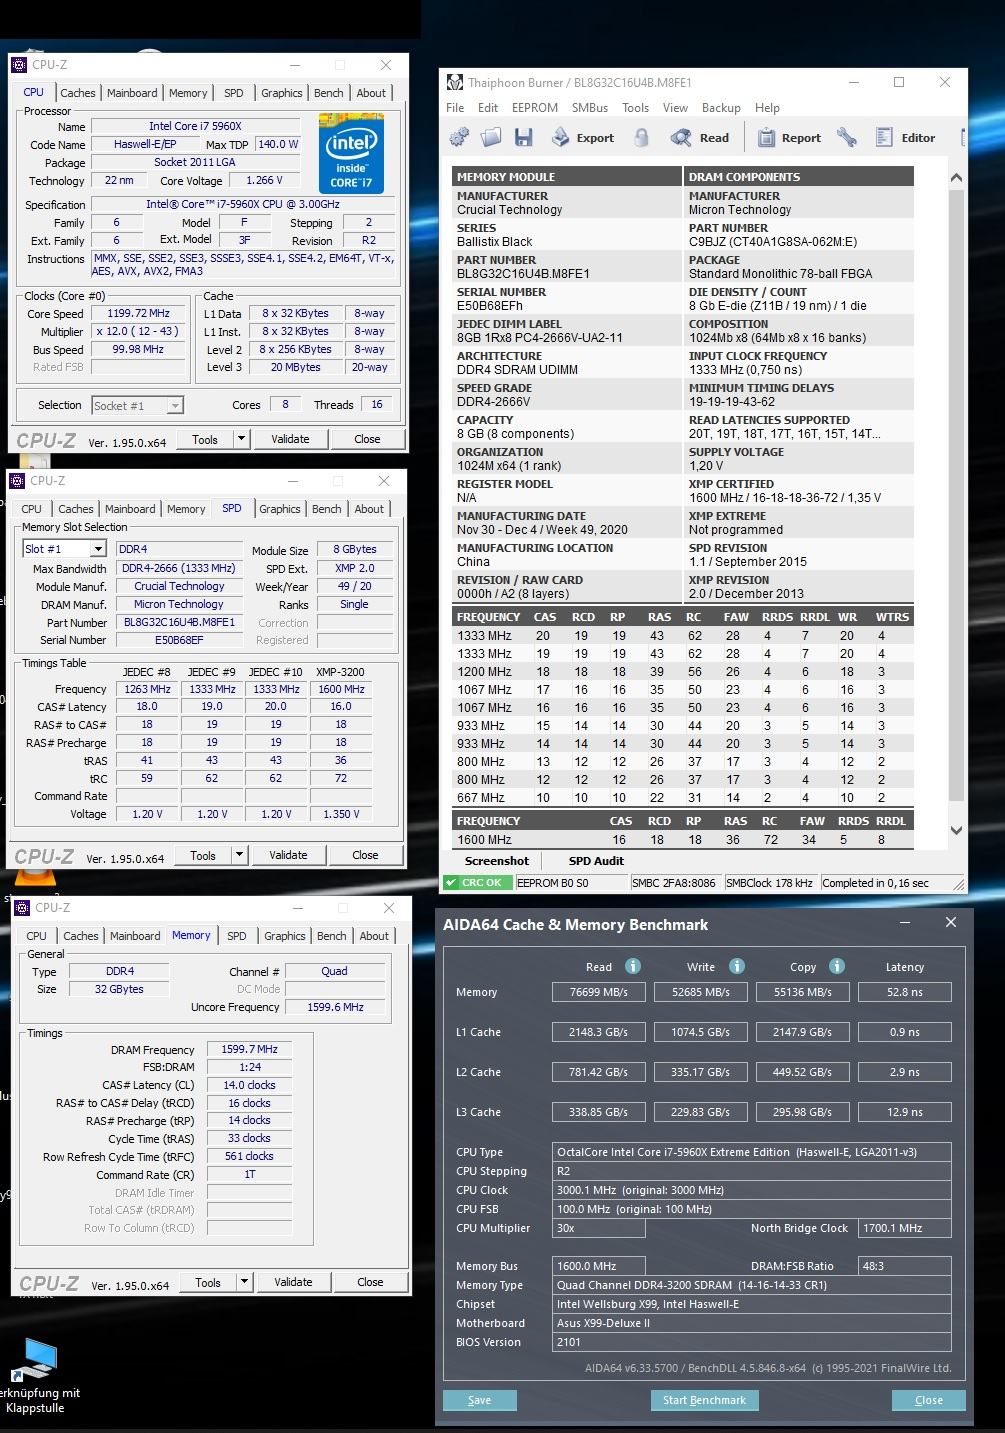1005x1433 pixels.
Task: Click the Save button in AIDA64
Action: coord(480,1400)
